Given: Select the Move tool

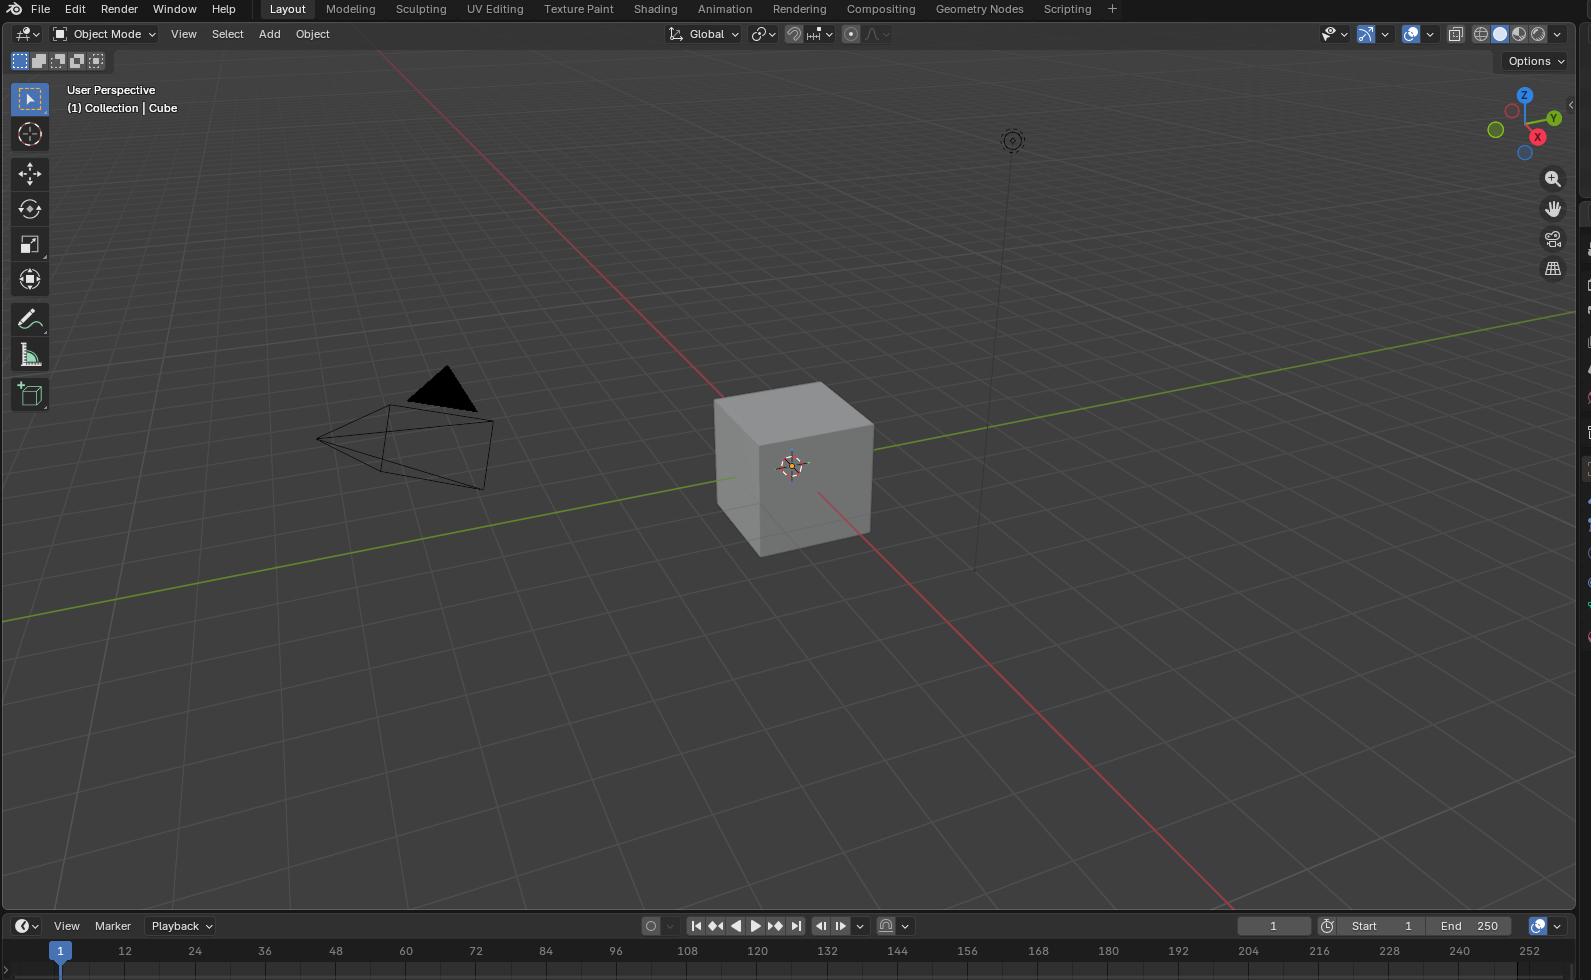Looking at the screenshot, I should pos(30,174).
